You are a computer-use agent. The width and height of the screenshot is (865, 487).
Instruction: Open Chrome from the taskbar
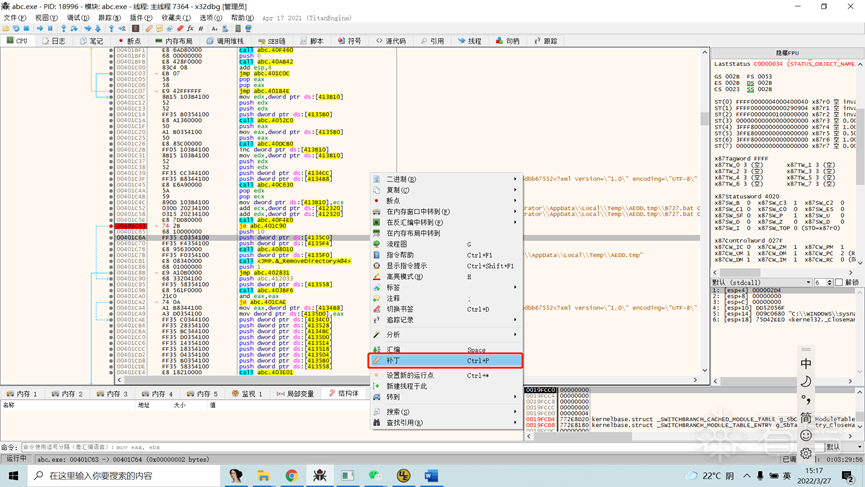(x=292, y=475)
